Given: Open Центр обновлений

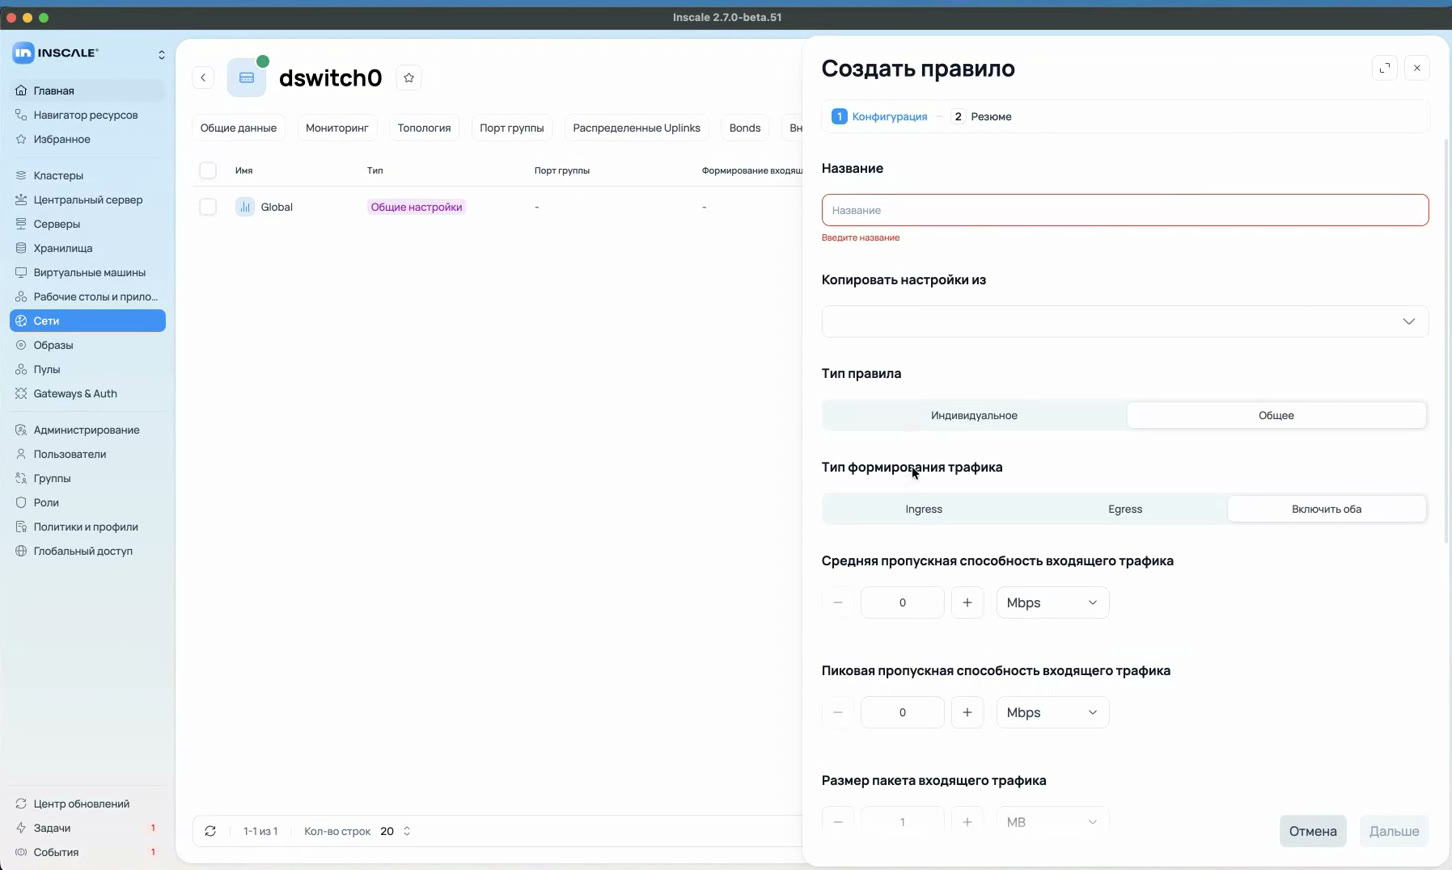Looking at the screenshot, I should click(88, 804).
